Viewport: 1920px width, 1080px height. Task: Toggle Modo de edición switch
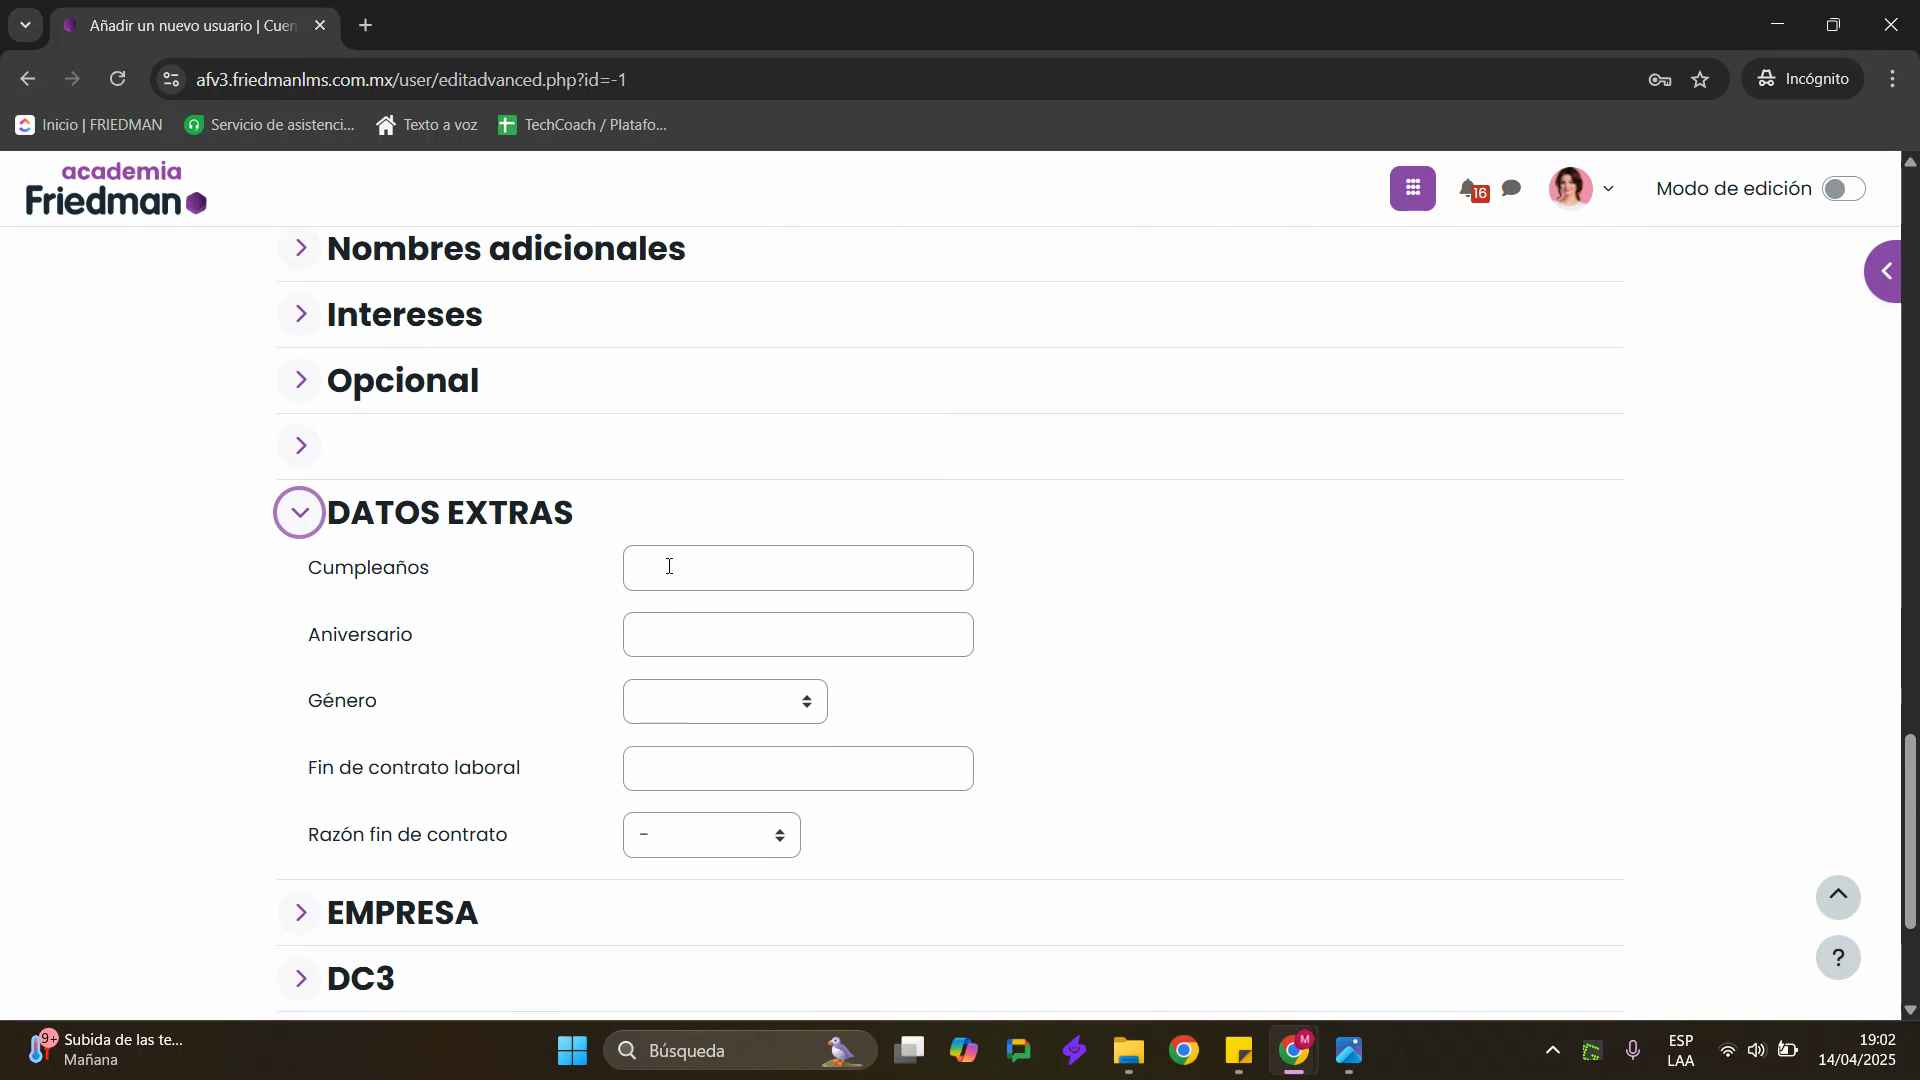click(1842, 189)
